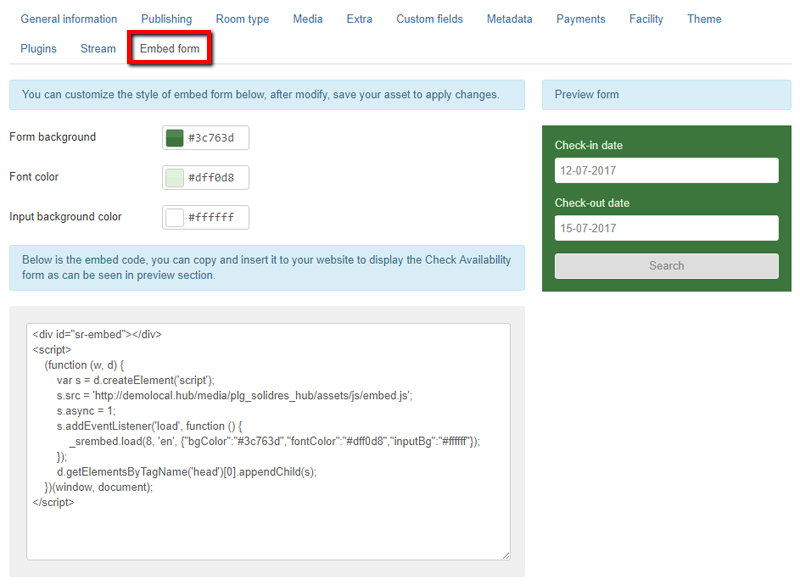Open the Payments tab
800x585 pixels.
[580, 18]
